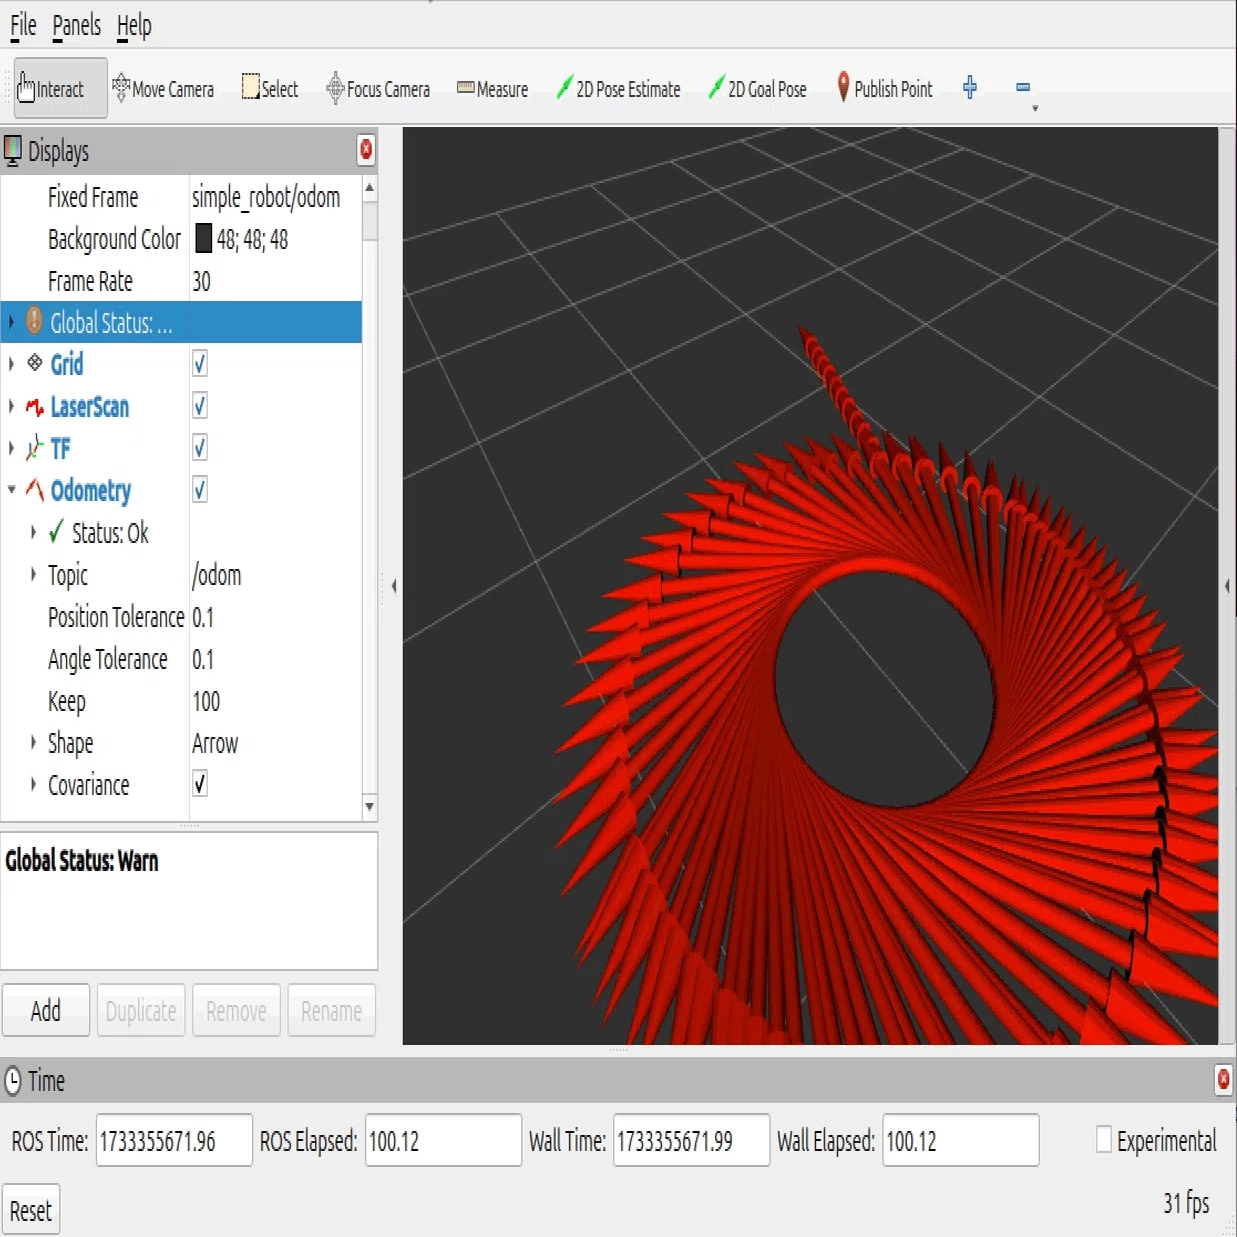The height and width of the screenshot is (1237, 1237).
Task: Collapse the Odometry tree item
Action: (12, 490)
